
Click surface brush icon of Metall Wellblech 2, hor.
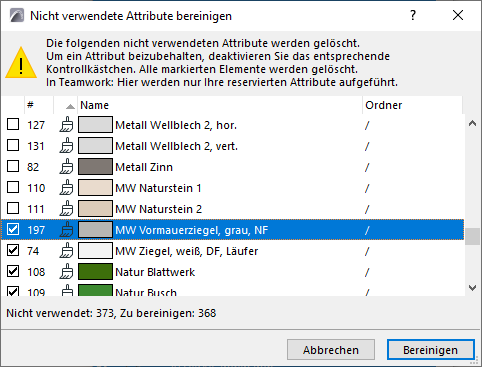coord(66,125)
